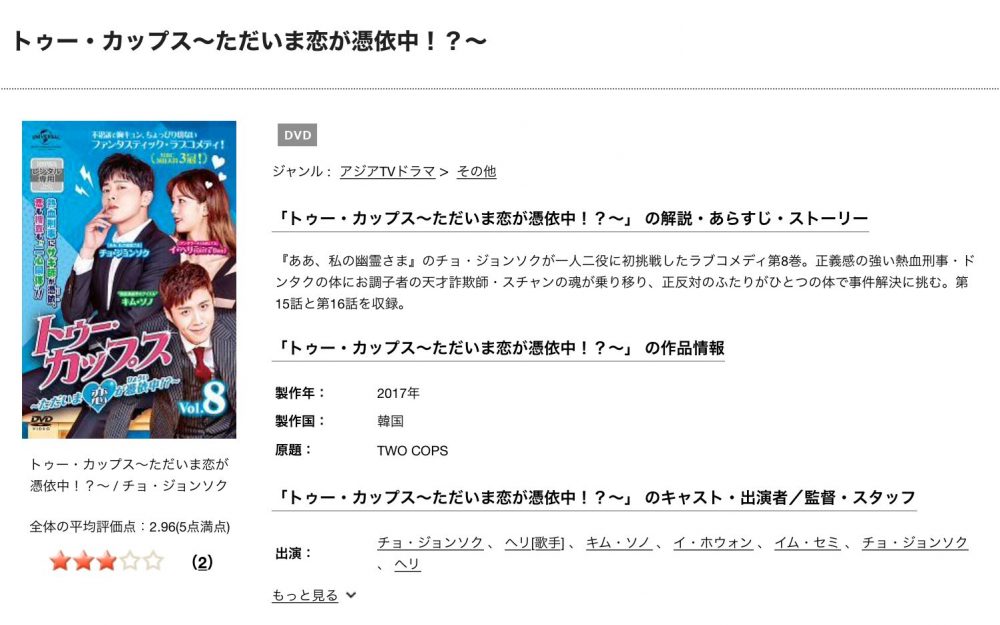
Task: Open the アジアTVドラマ genre link
Action: (387, 171)
